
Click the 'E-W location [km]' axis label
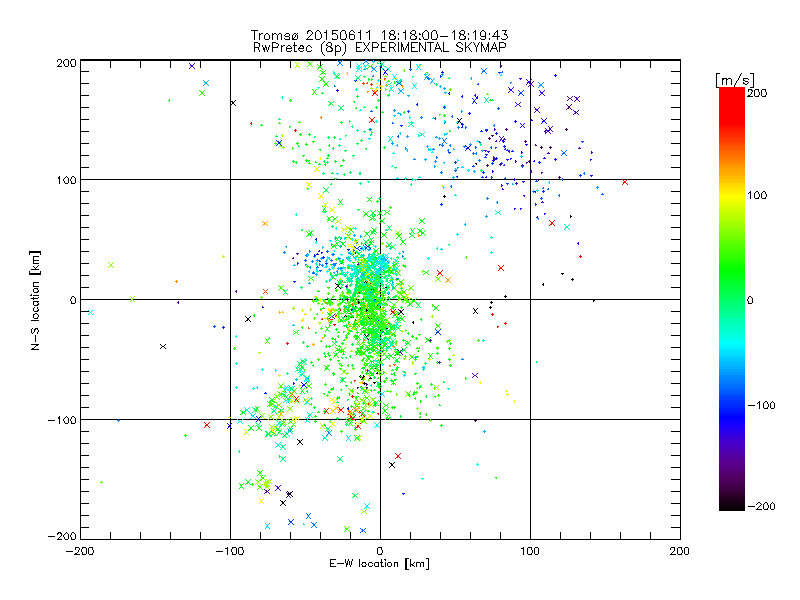pyautogui.click(x=379, y=564)
